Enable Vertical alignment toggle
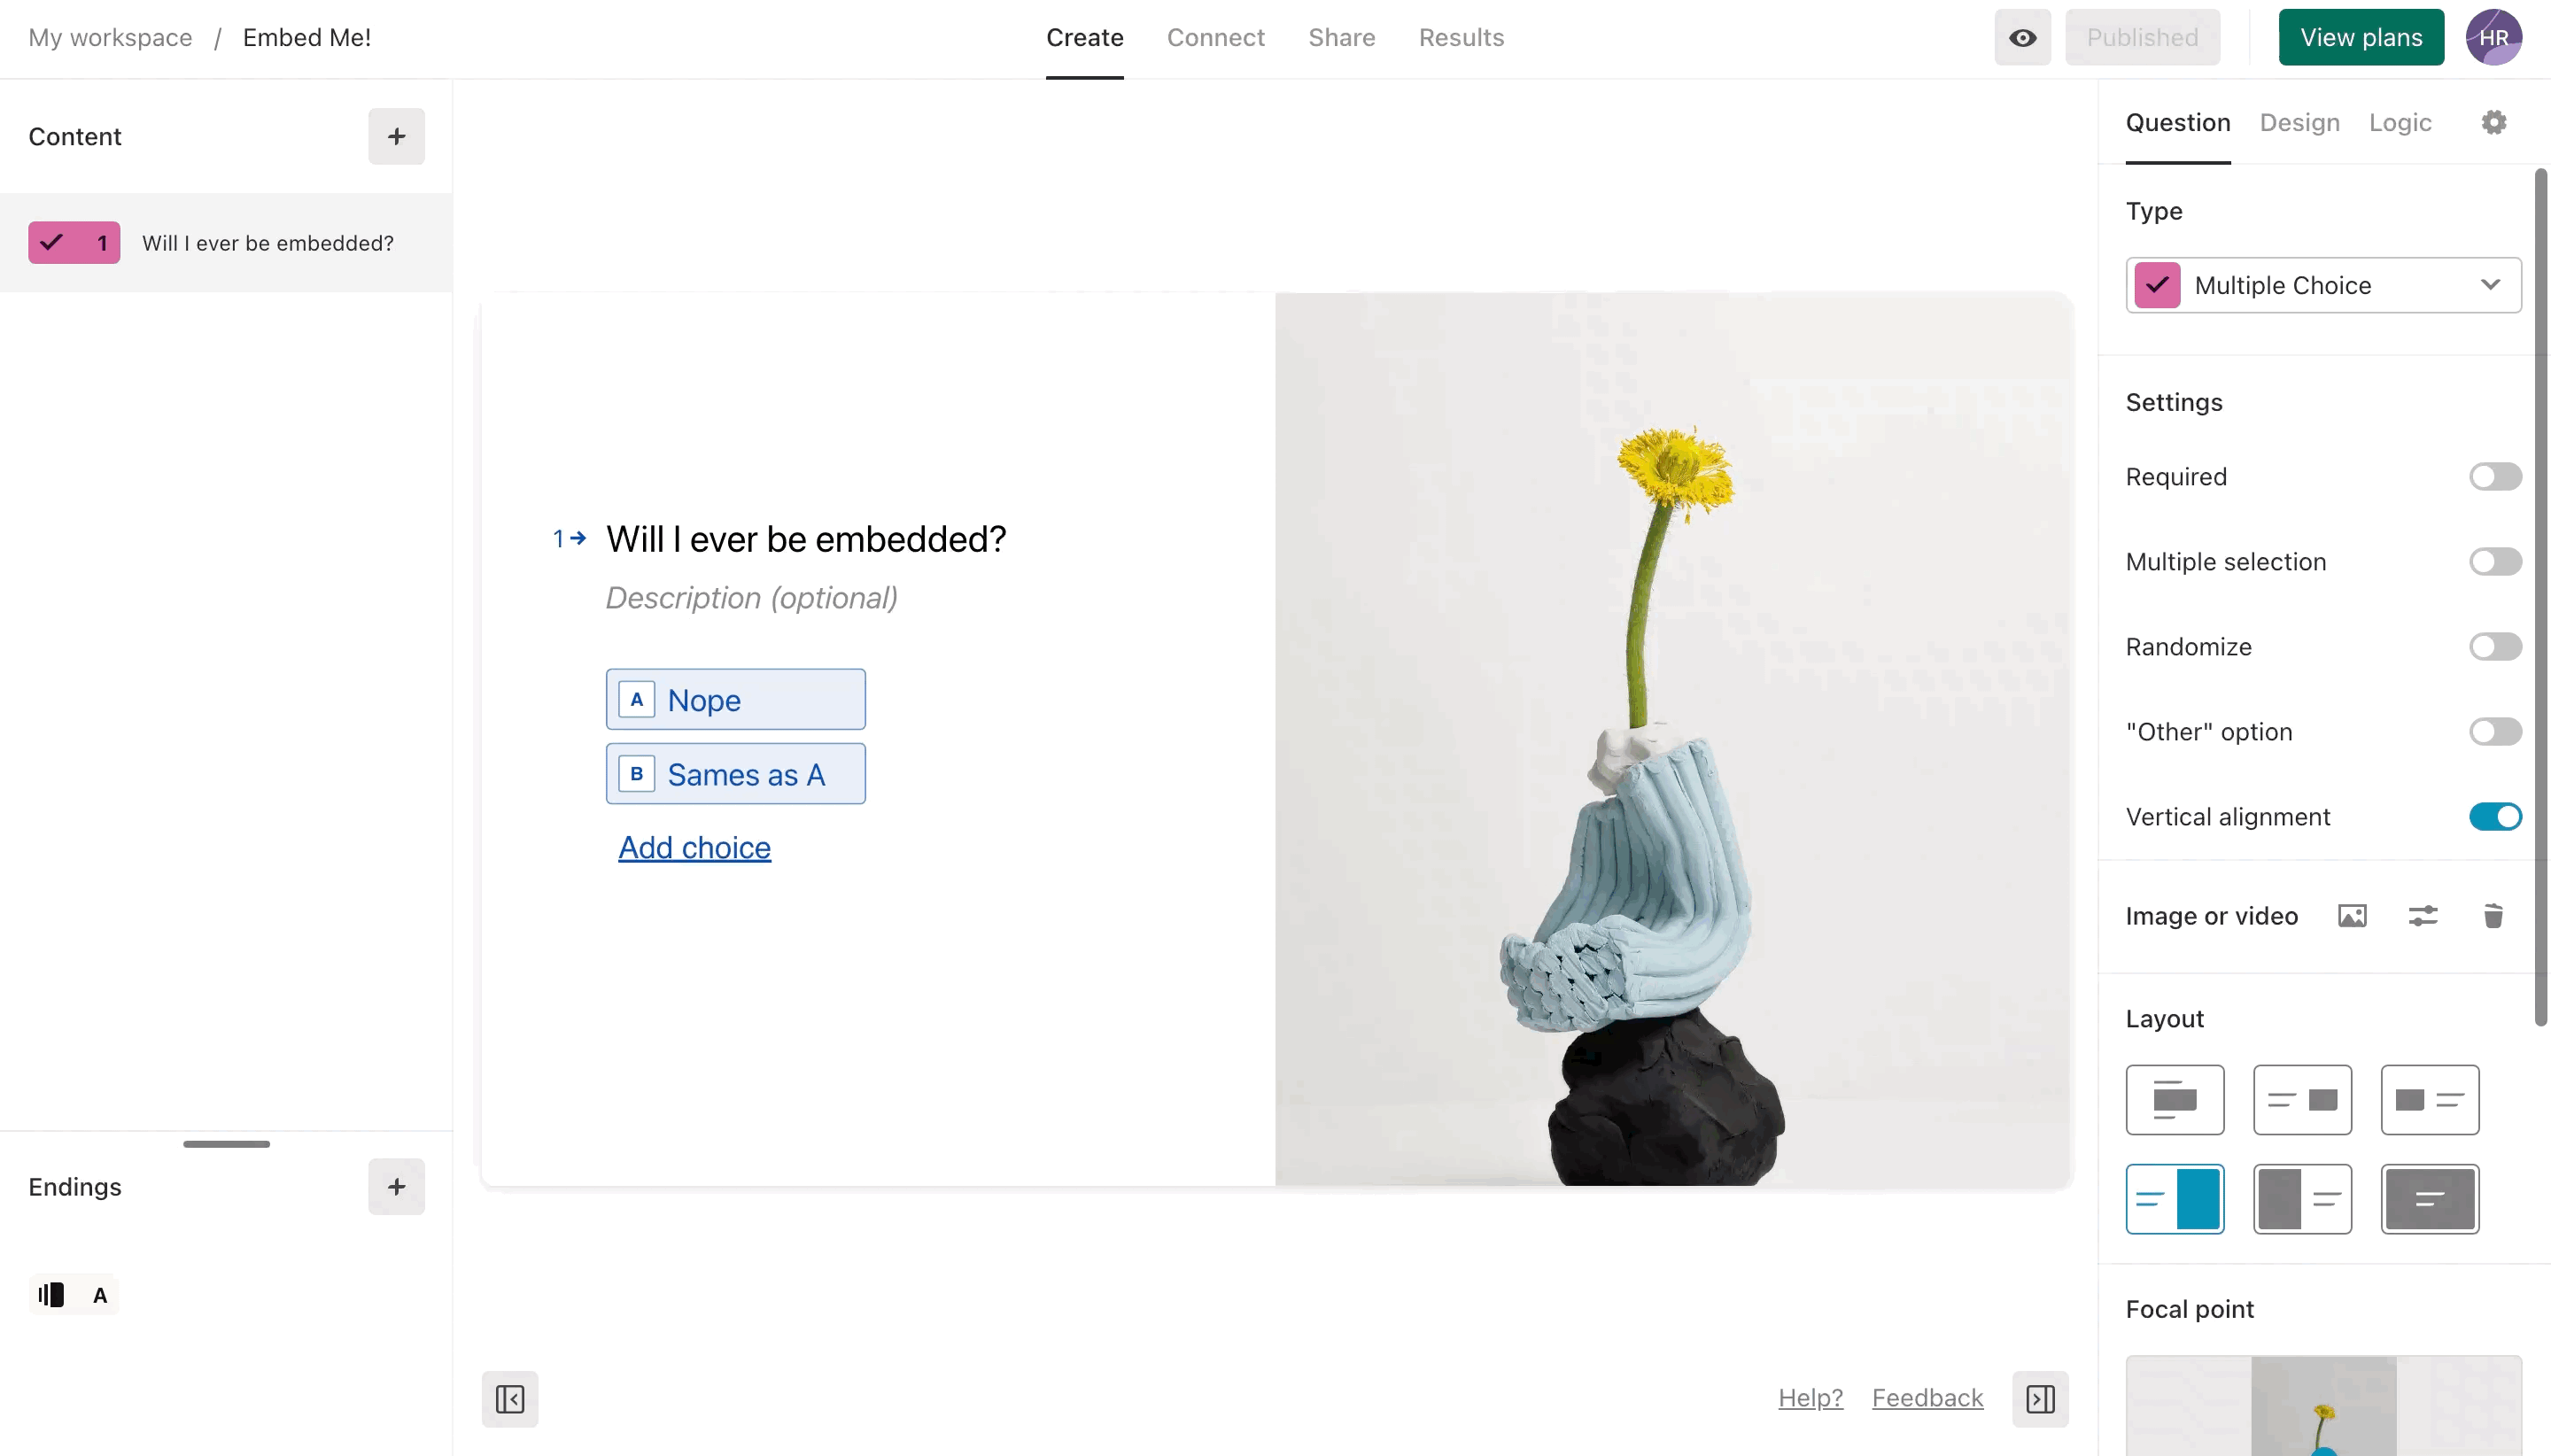2551x1456 pixels. click(2495, 817)
